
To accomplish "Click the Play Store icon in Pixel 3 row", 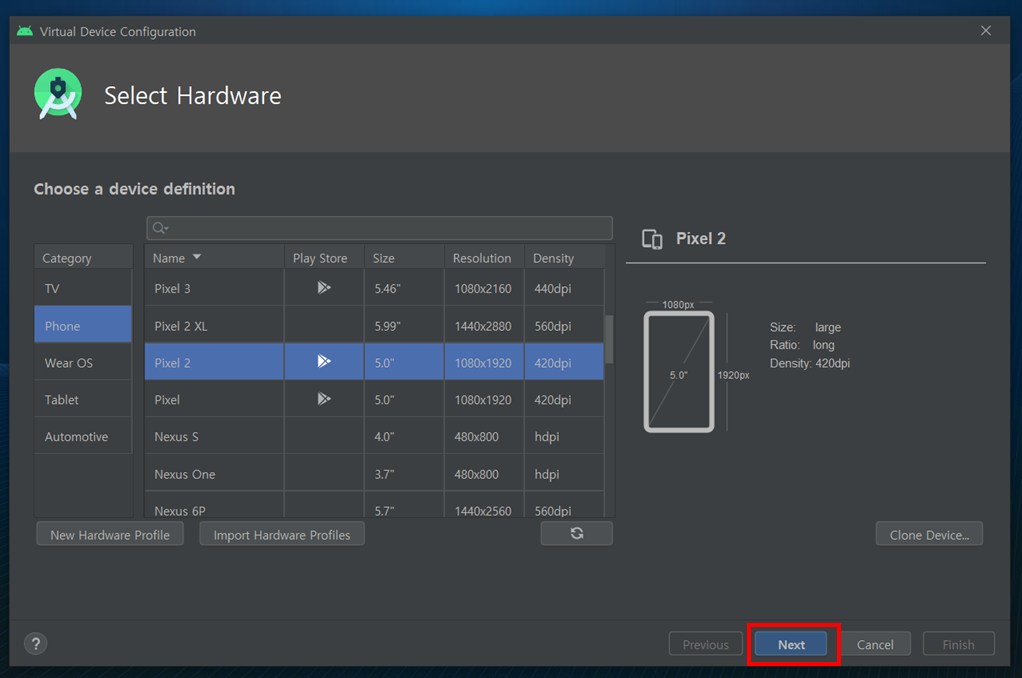I will 323,287.
